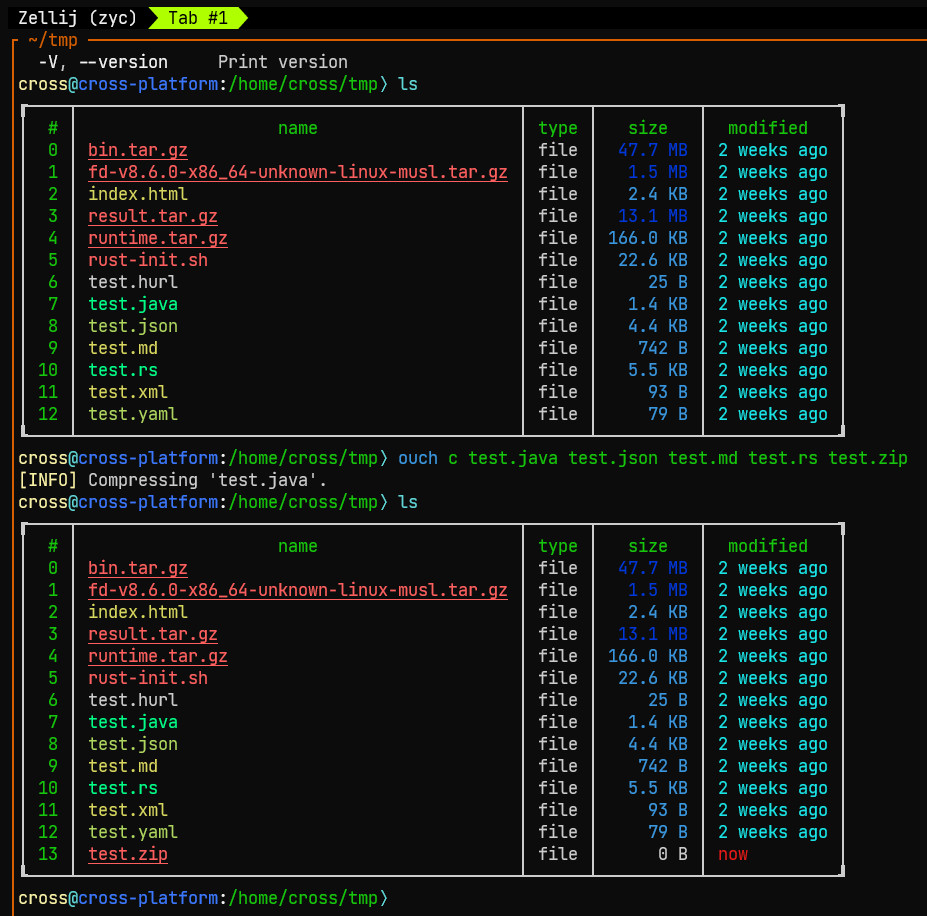This screenshot has width=927, height=916.
Task: Click the test.zip entry in second listing
Action: coord(128,854)
